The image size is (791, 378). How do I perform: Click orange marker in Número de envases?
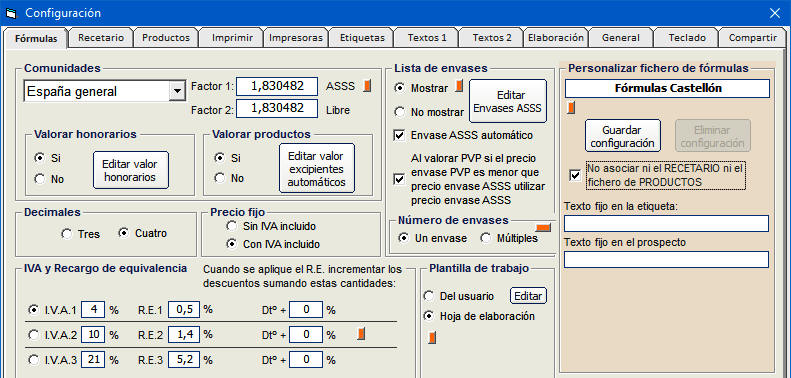point(544,228)
